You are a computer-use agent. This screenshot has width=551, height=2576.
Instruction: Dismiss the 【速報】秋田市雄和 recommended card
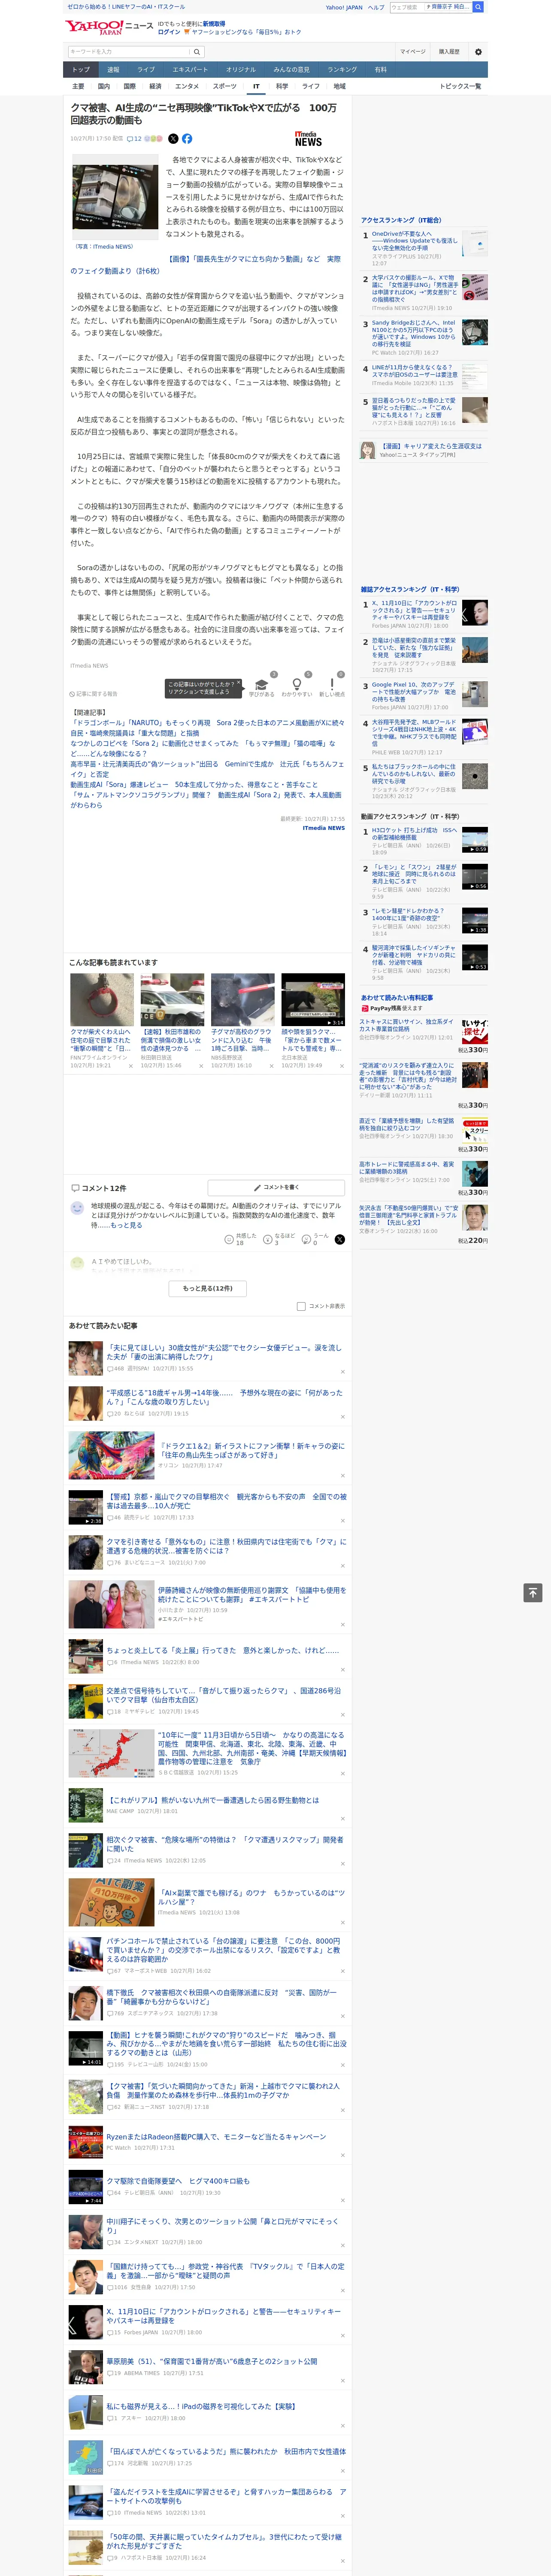(x=201, y=1066)
